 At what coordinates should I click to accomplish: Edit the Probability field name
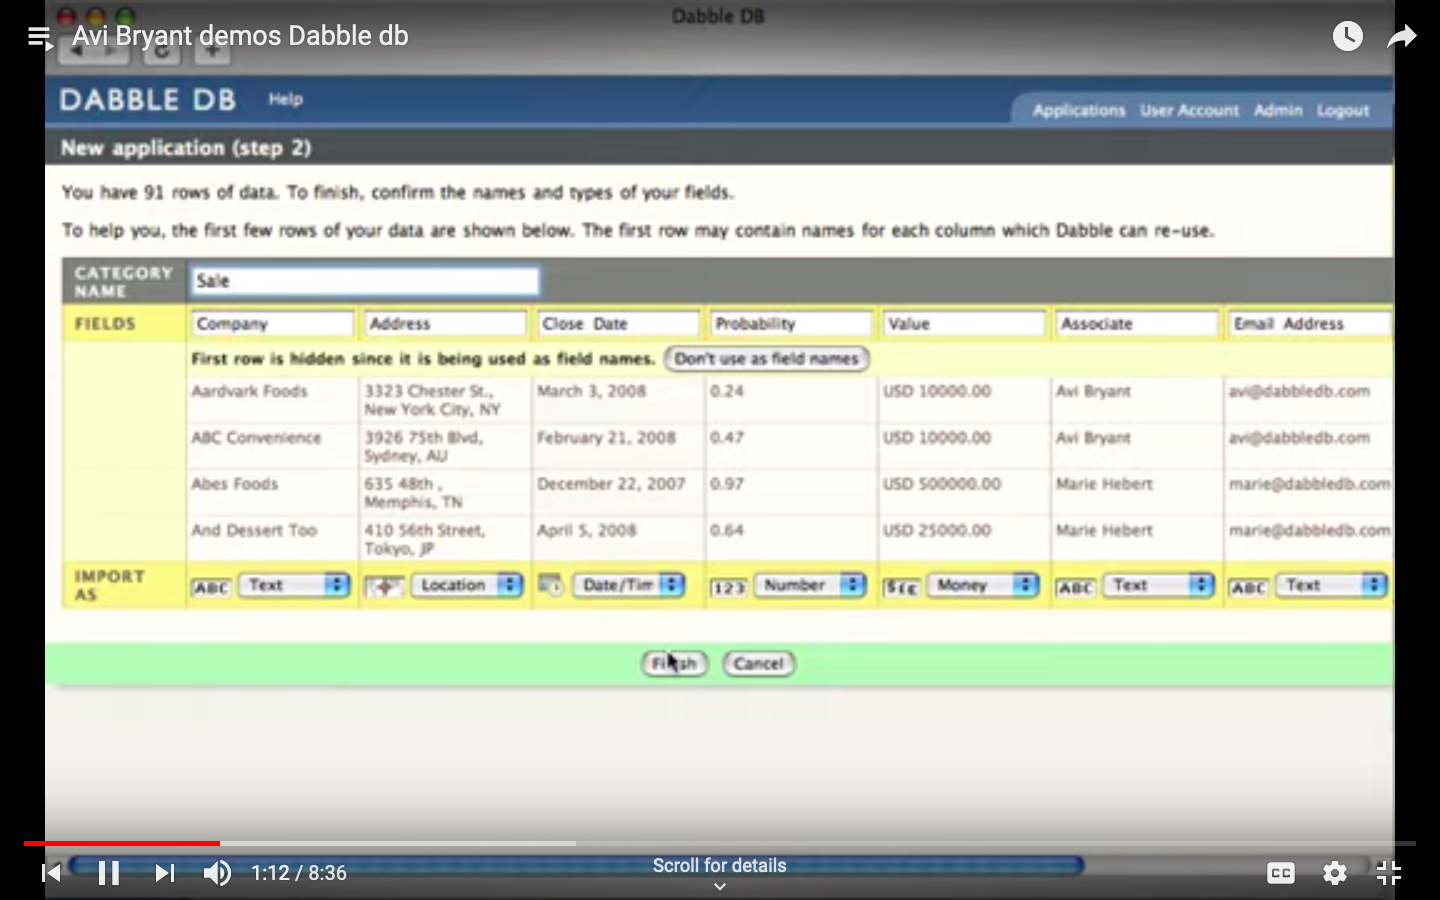(791, 324)
